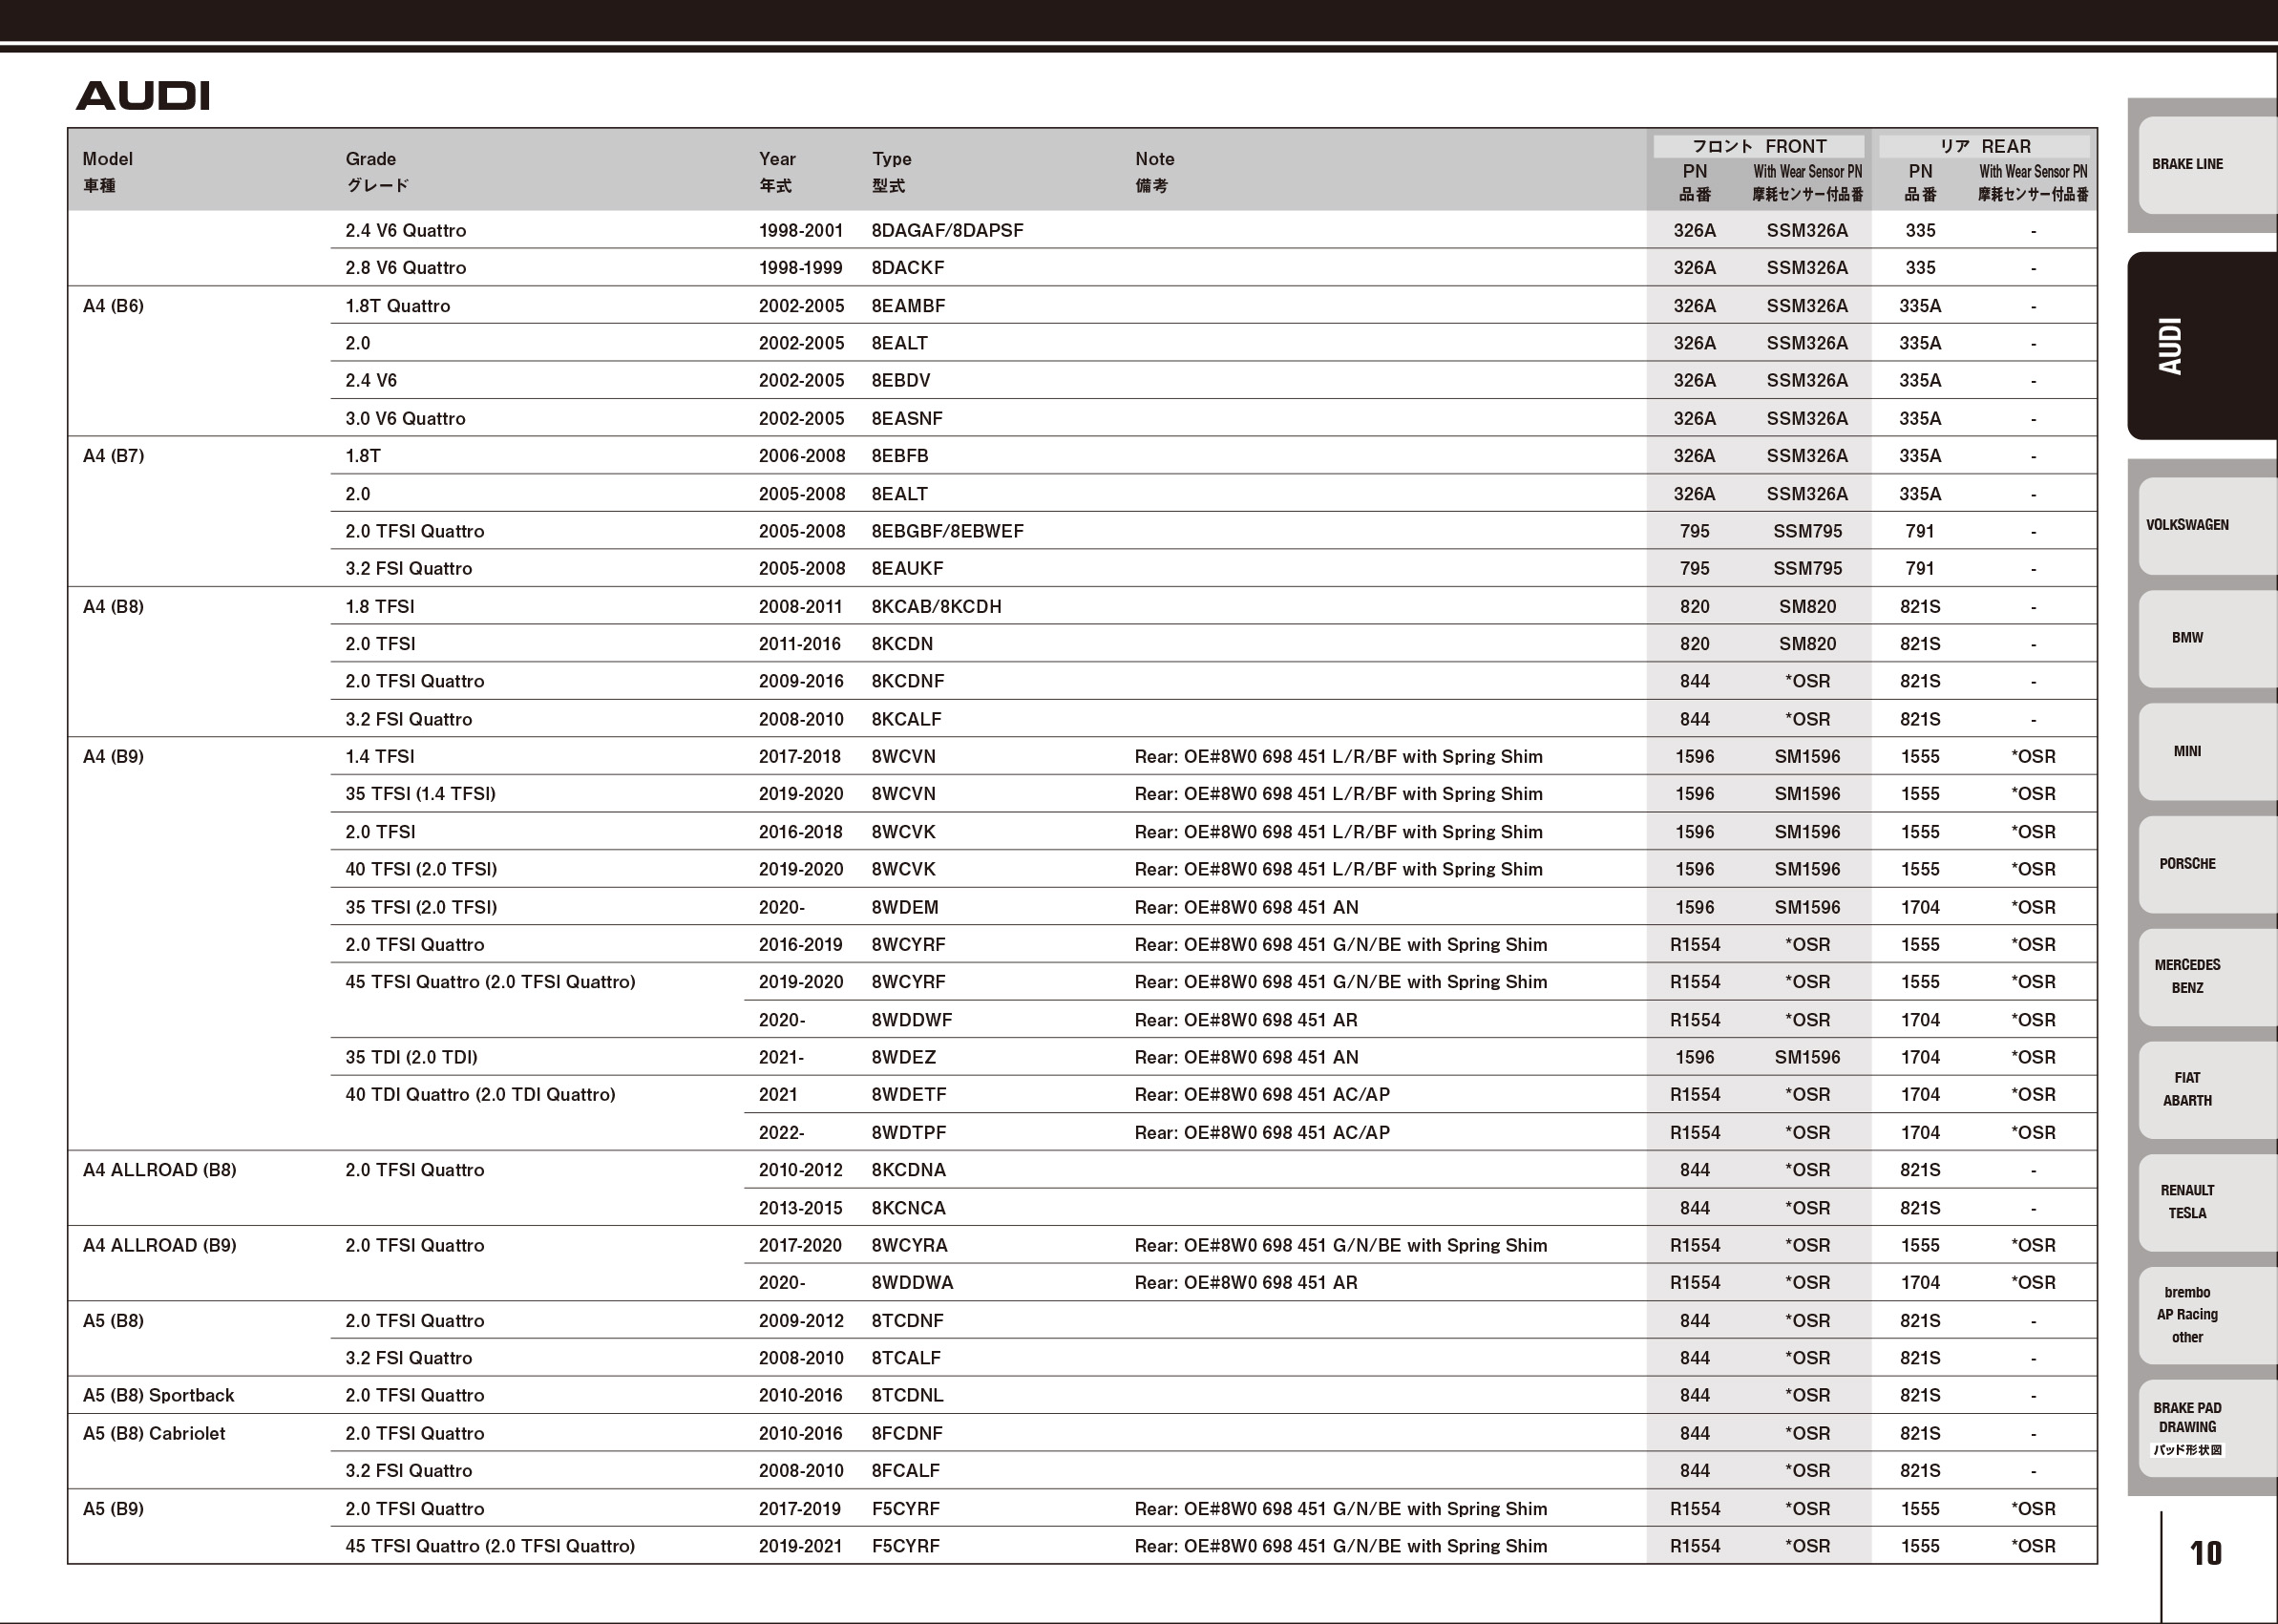Click type code 8DAGAF/8DAPSF
Viewport: 2278px width, 1624px height.
point(947,231)
